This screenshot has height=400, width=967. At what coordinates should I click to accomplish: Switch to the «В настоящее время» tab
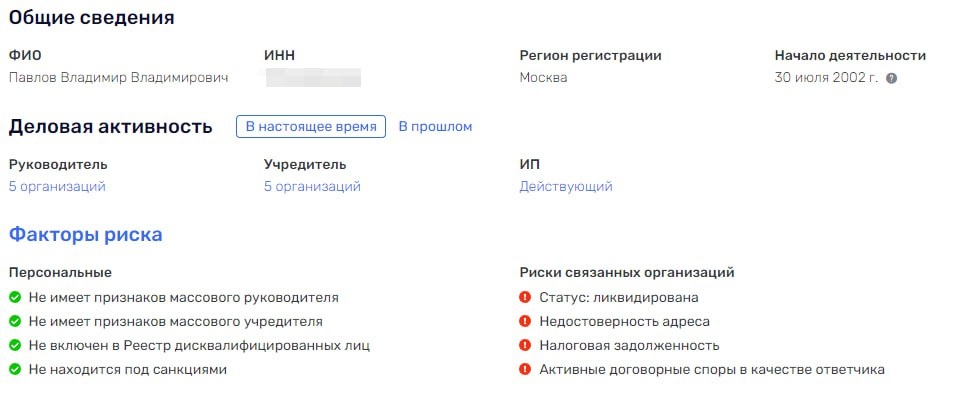(311, 127)
